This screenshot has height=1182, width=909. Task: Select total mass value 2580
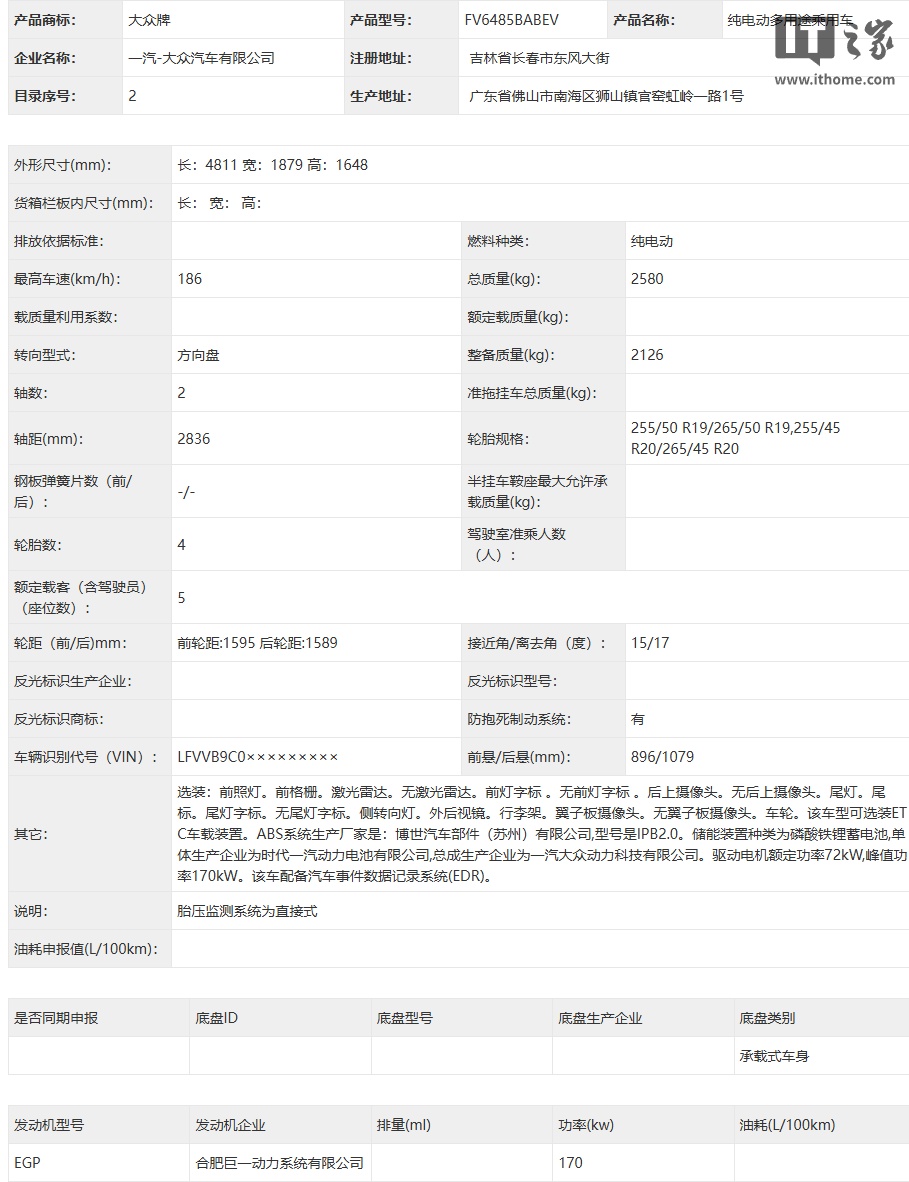pyautogui.click(x=647, y=279)
